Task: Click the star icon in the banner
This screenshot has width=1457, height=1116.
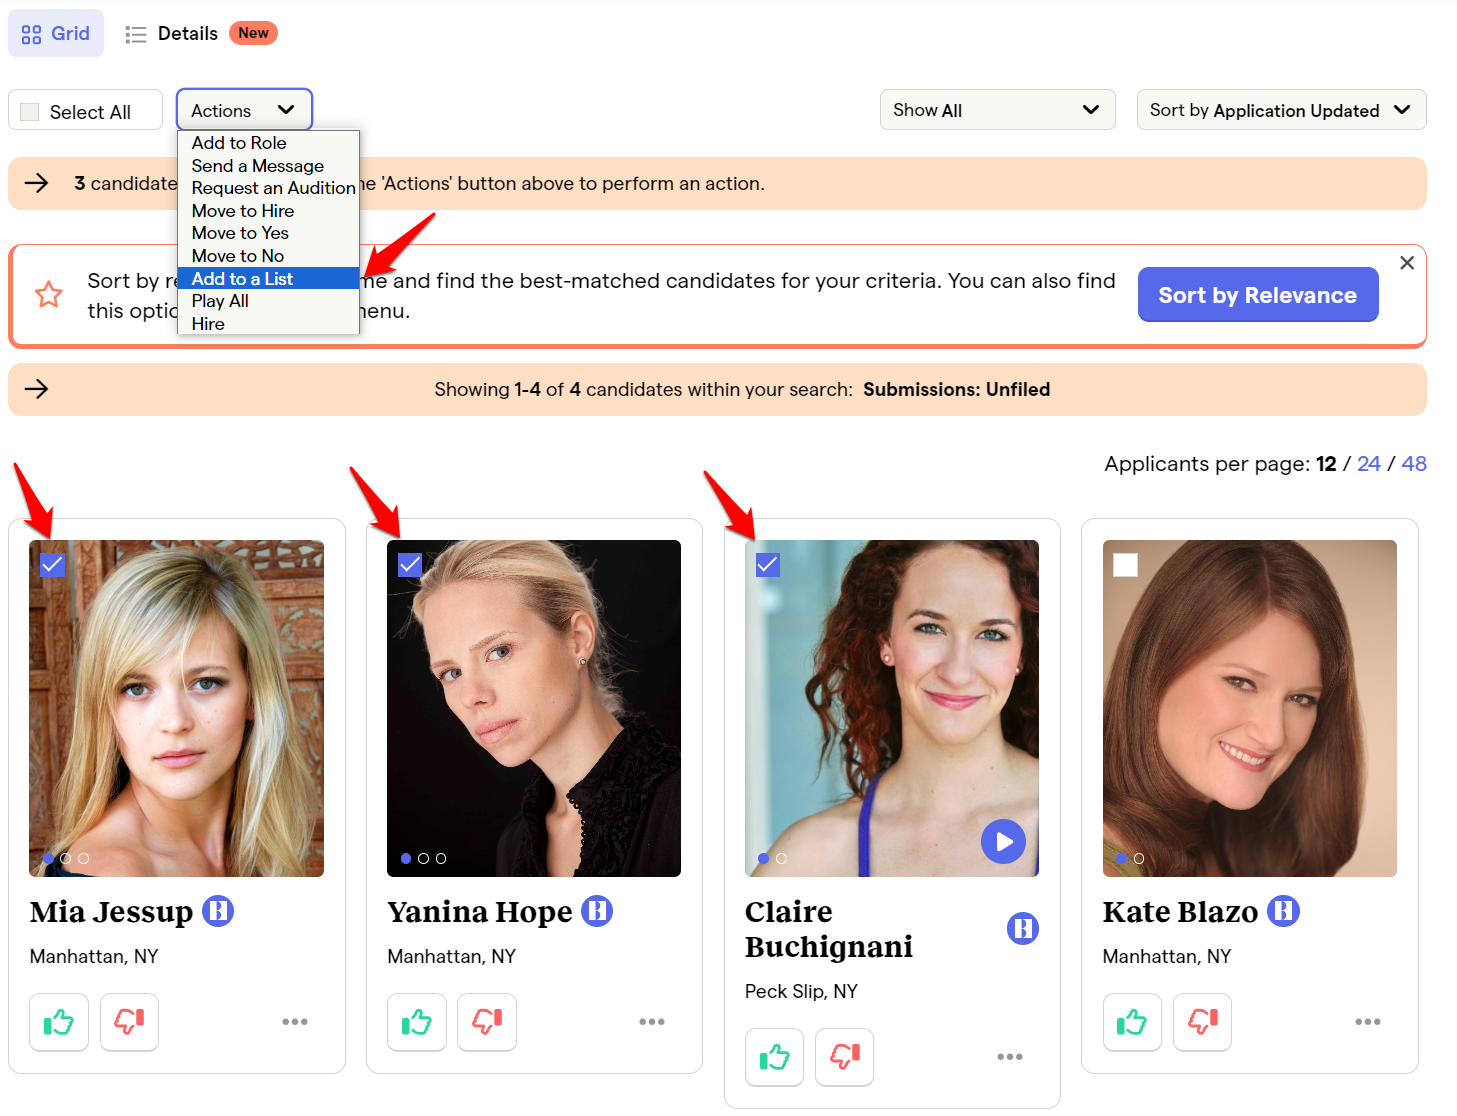Action: [49, 294]
